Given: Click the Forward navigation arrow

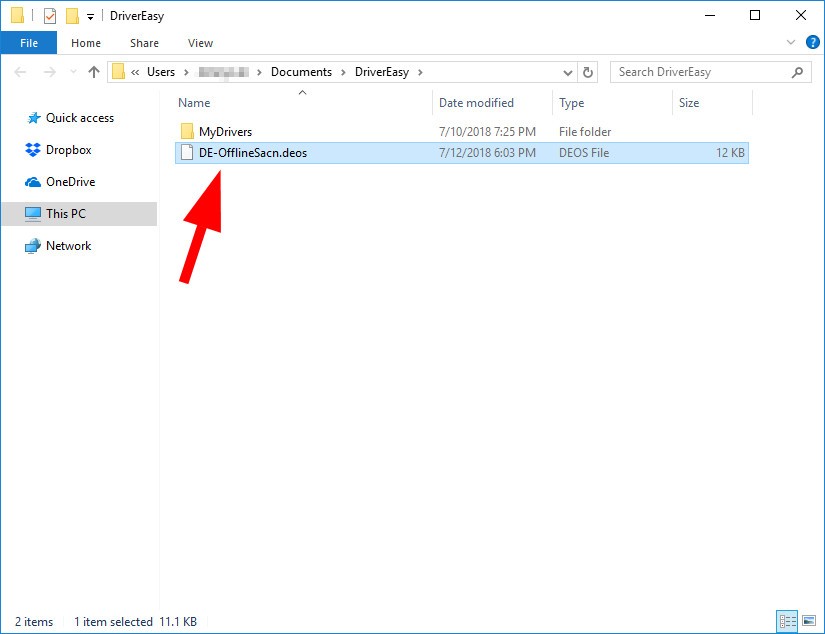Looking at the screenshot, I should [x=50, y=72].
